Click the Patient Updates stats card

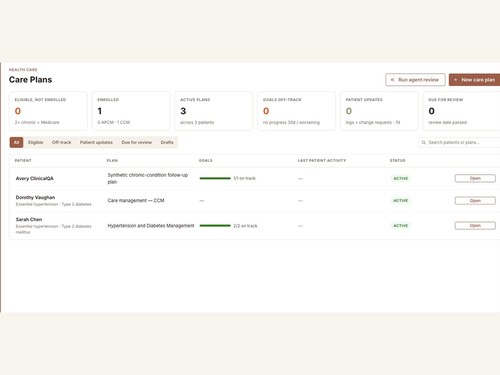[x=379, y=111]
